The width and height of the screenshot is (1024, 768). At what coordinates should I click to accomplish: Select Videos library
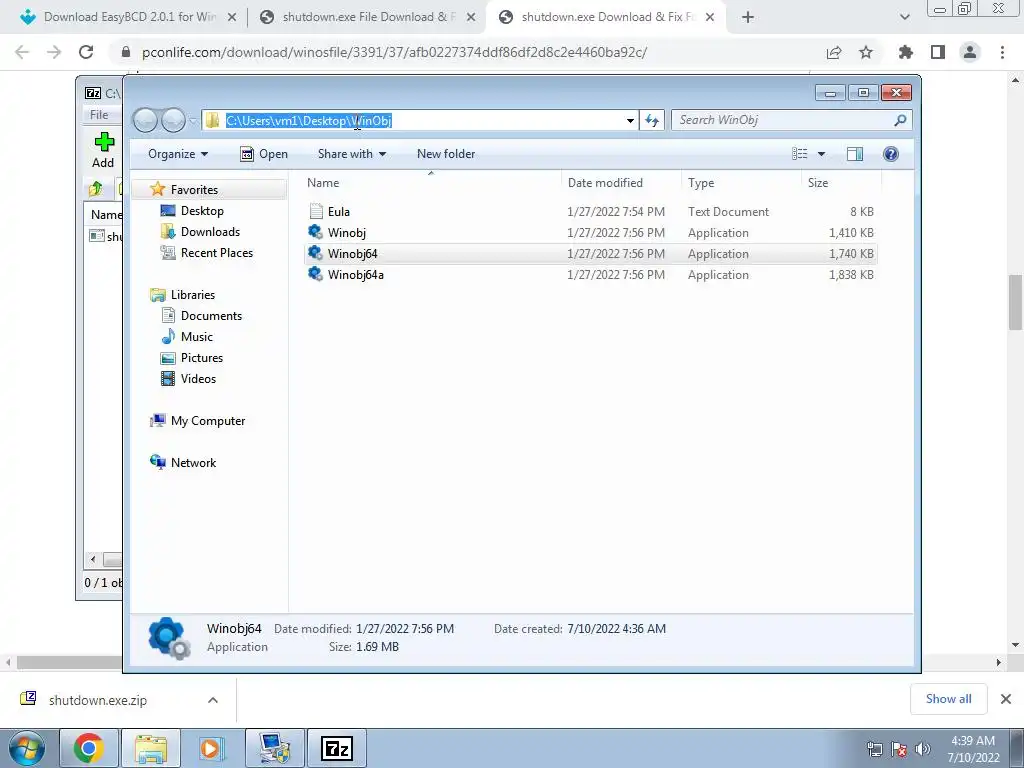click(198, 378)
